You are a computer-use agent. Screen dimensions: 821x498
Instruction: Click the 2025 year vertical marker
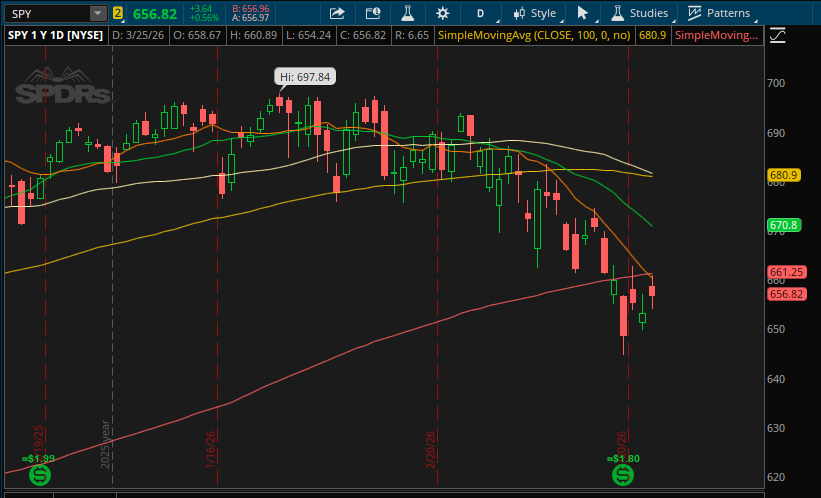tap(105, 444)
